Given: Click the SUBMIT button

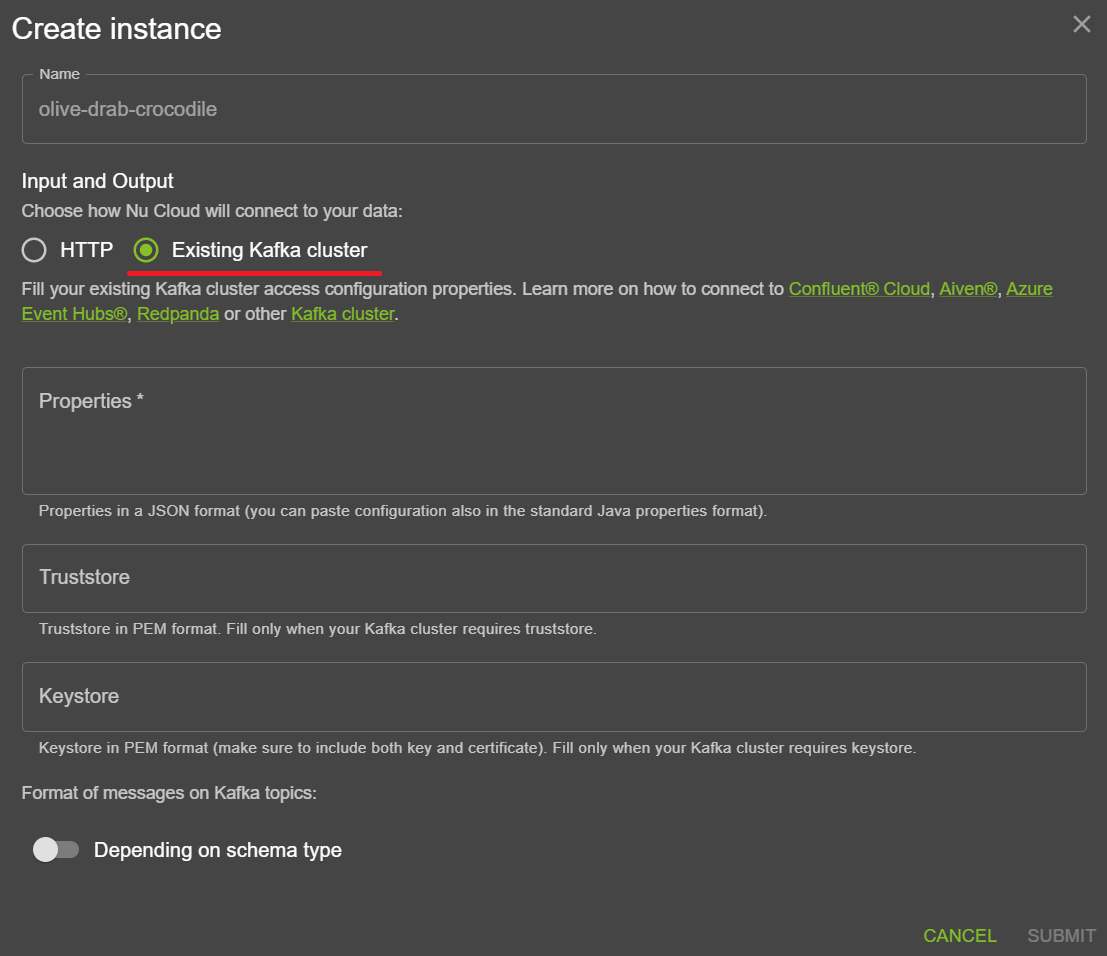Looking at the screenshot, I should pyautogui.click(x=1061, y=936).
